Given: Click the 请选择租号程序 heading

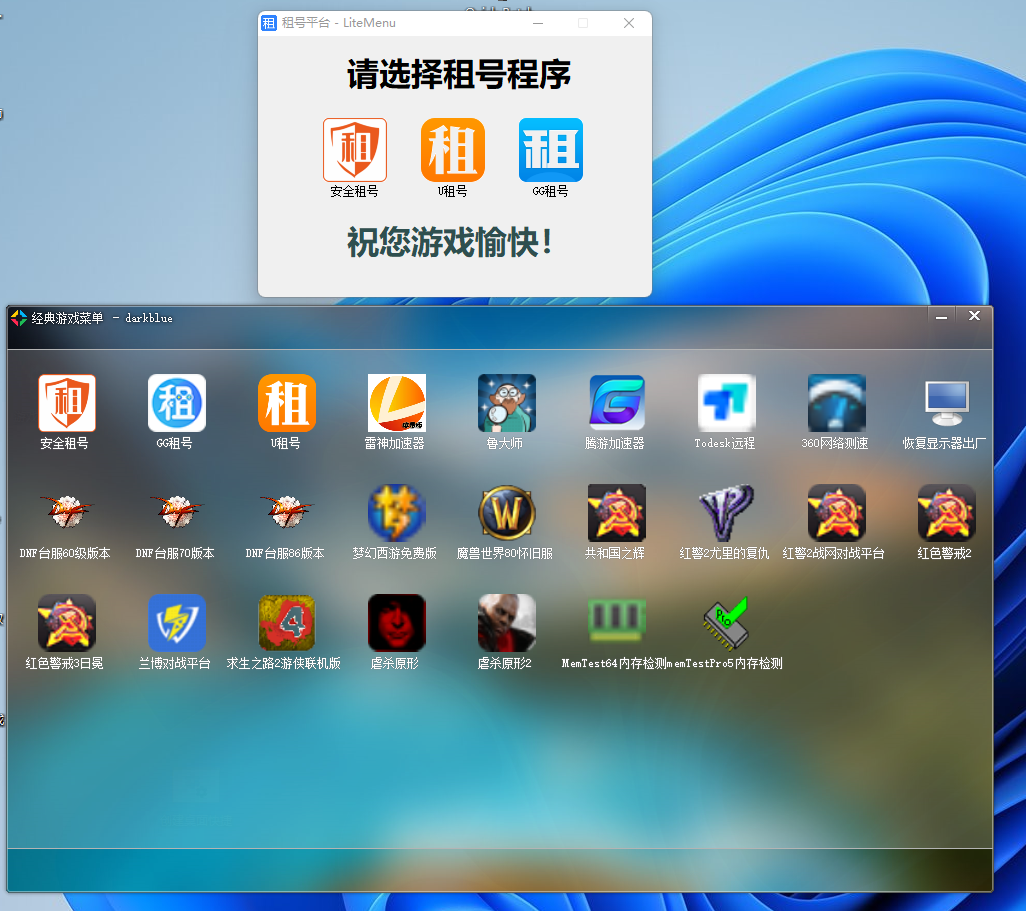Looking at the screenshot, I should tap(459, 74).
